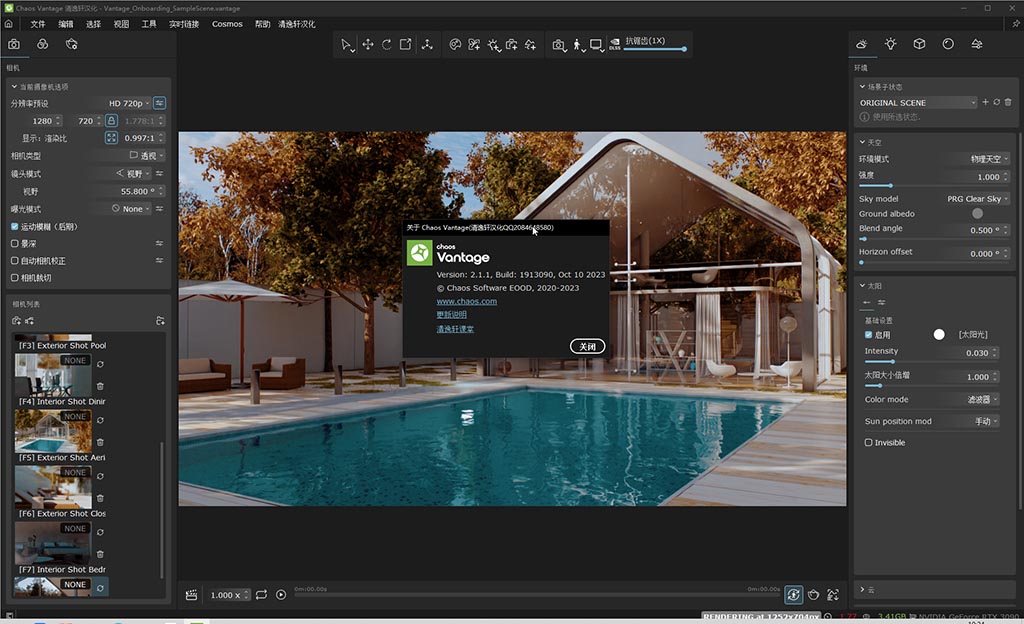Add a new scene state
The image size is (1024, 624).
coord(985,102)
